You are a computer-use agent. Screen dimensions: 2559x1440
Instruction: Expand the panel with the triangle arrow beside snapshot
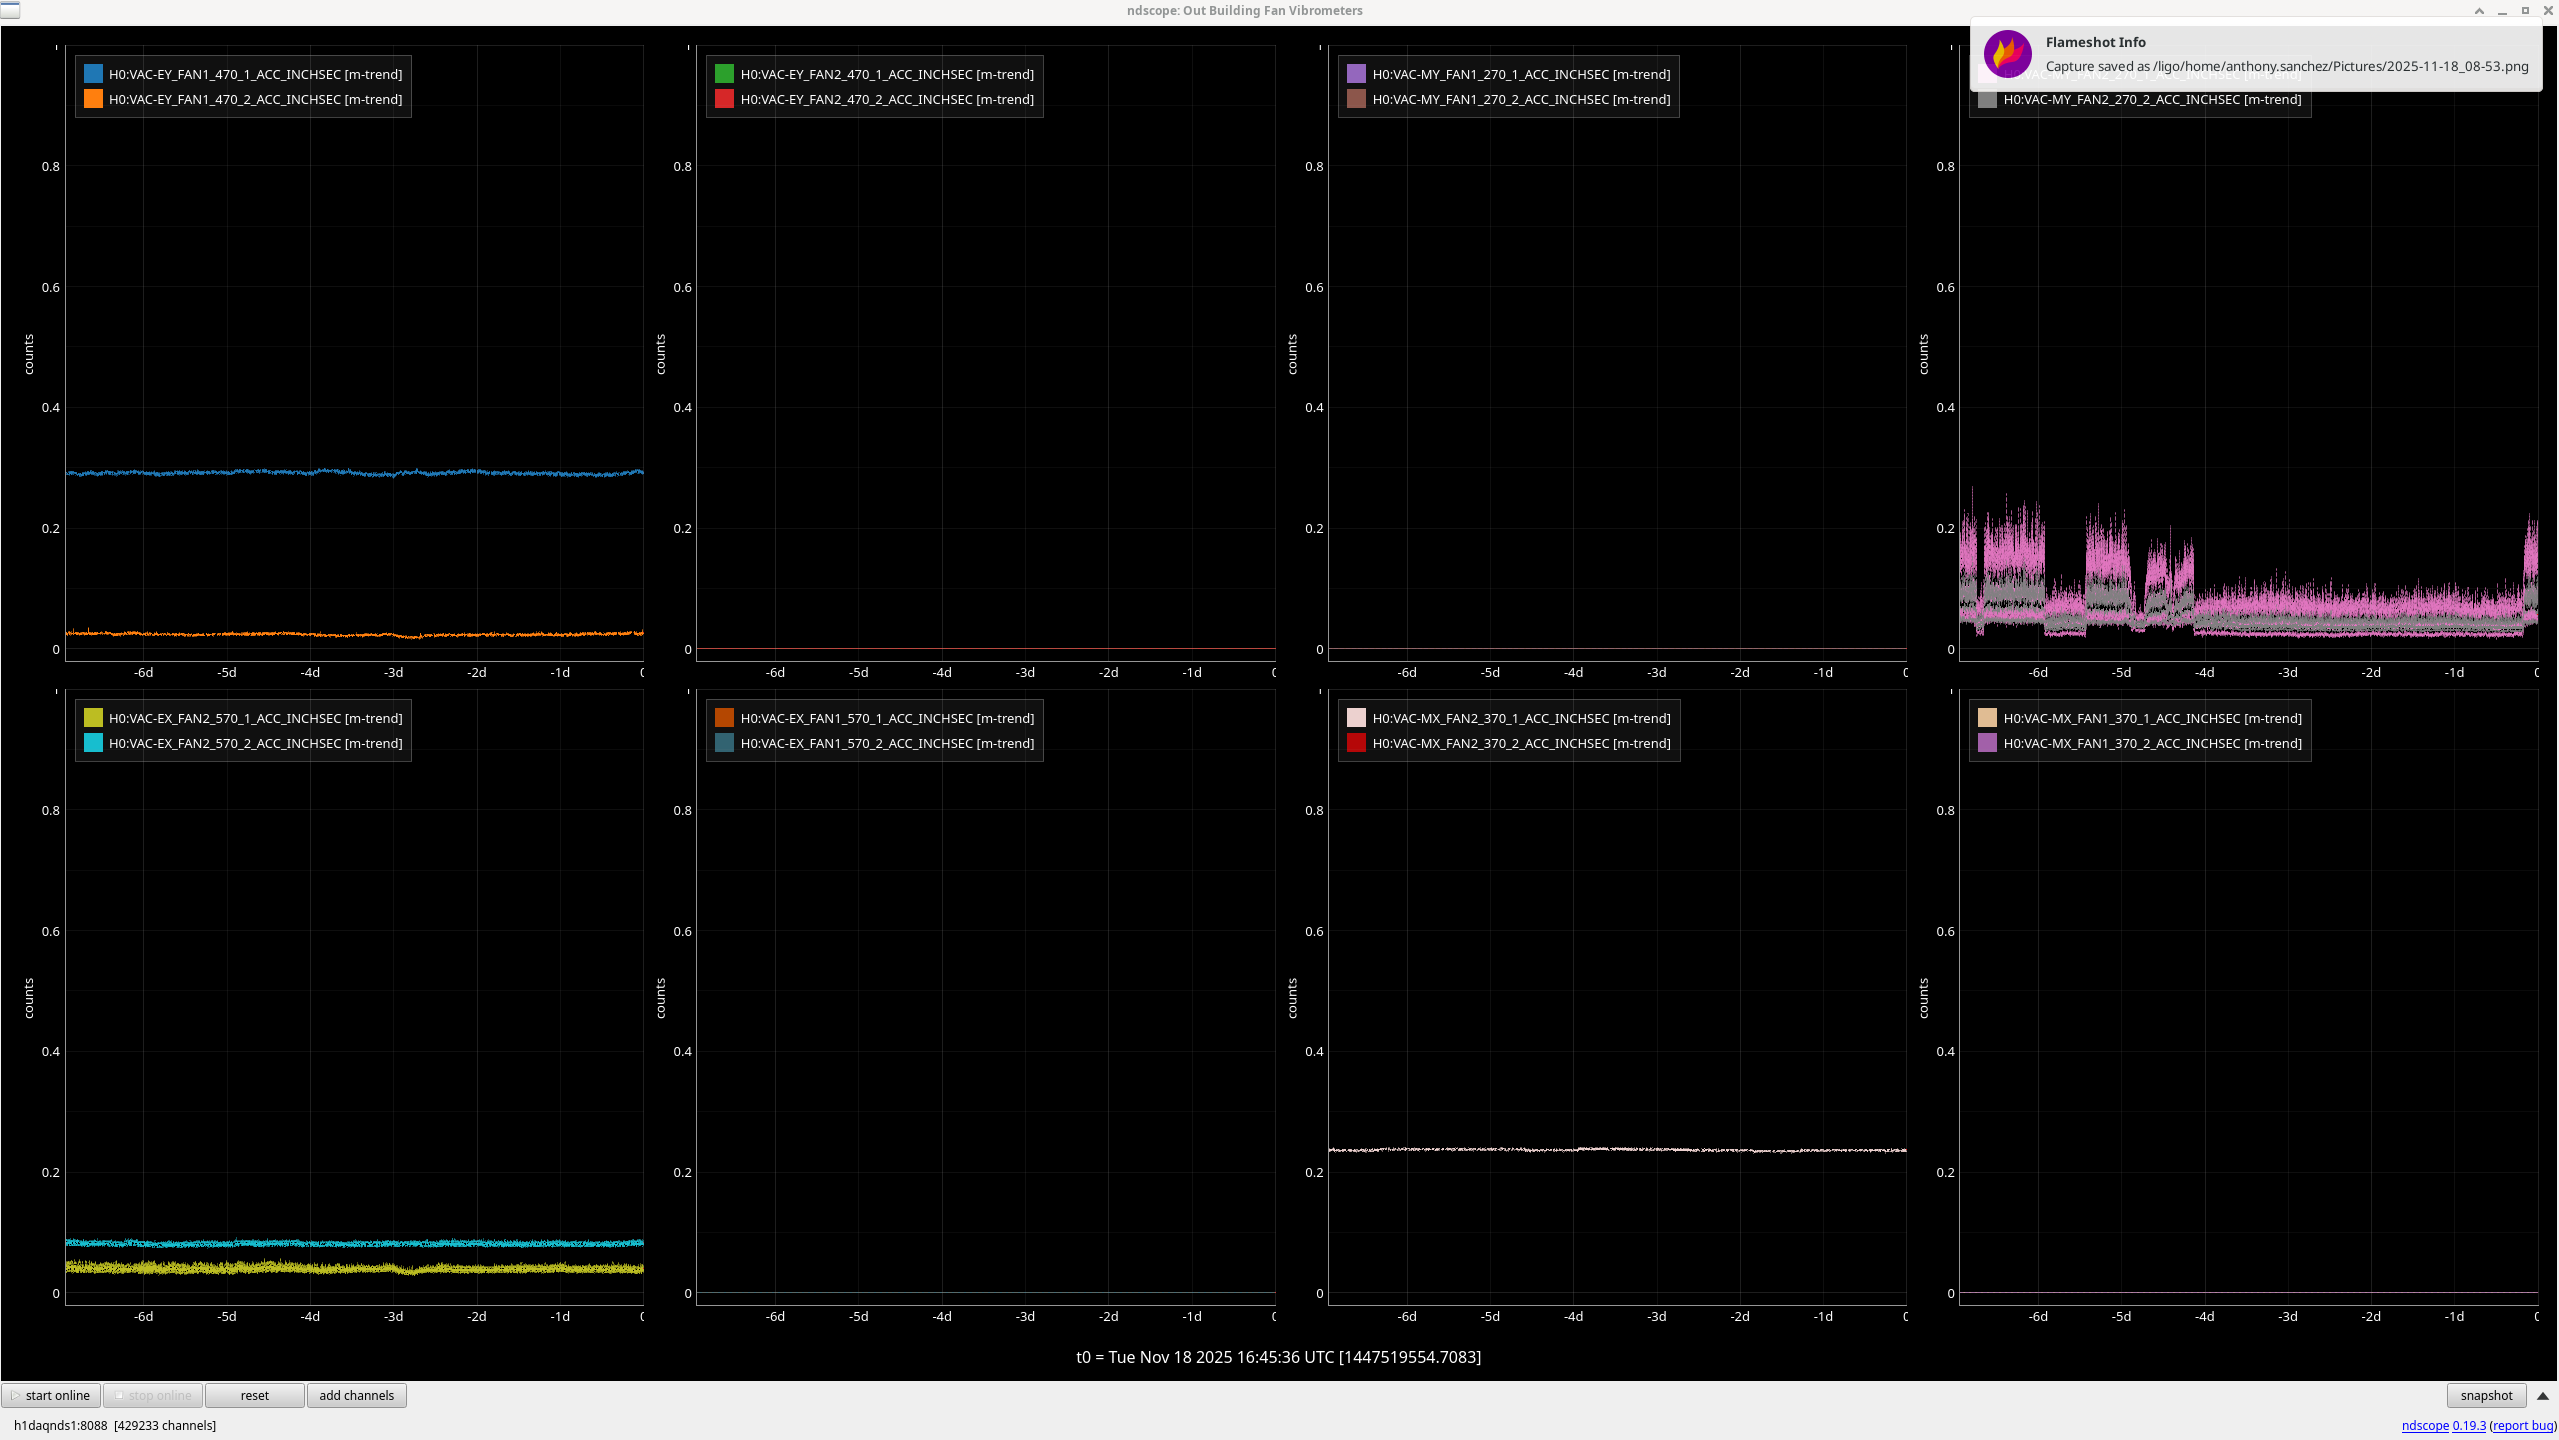coord(2542,1396)
